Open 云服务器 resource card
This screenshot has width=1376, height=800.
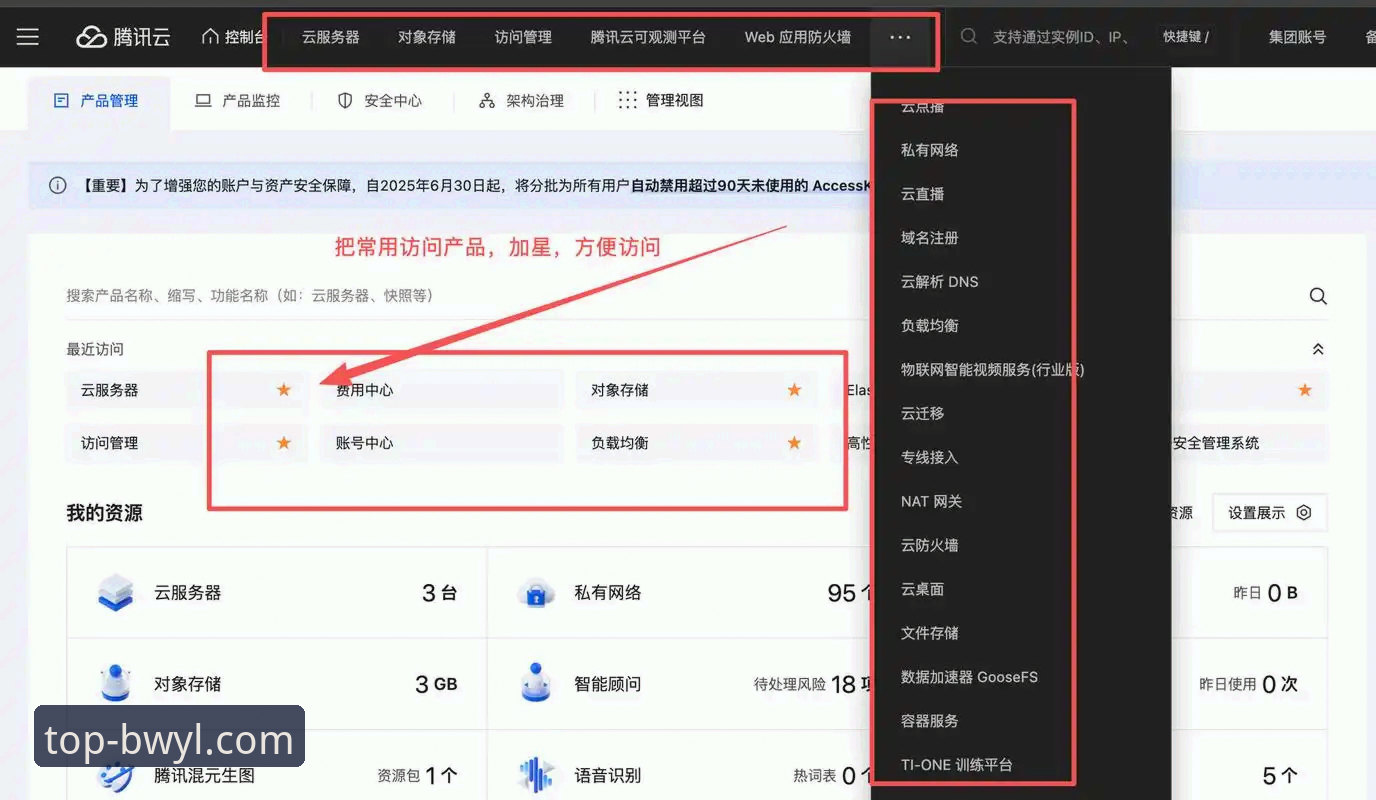pyautogui.click(x=277, y=593)
